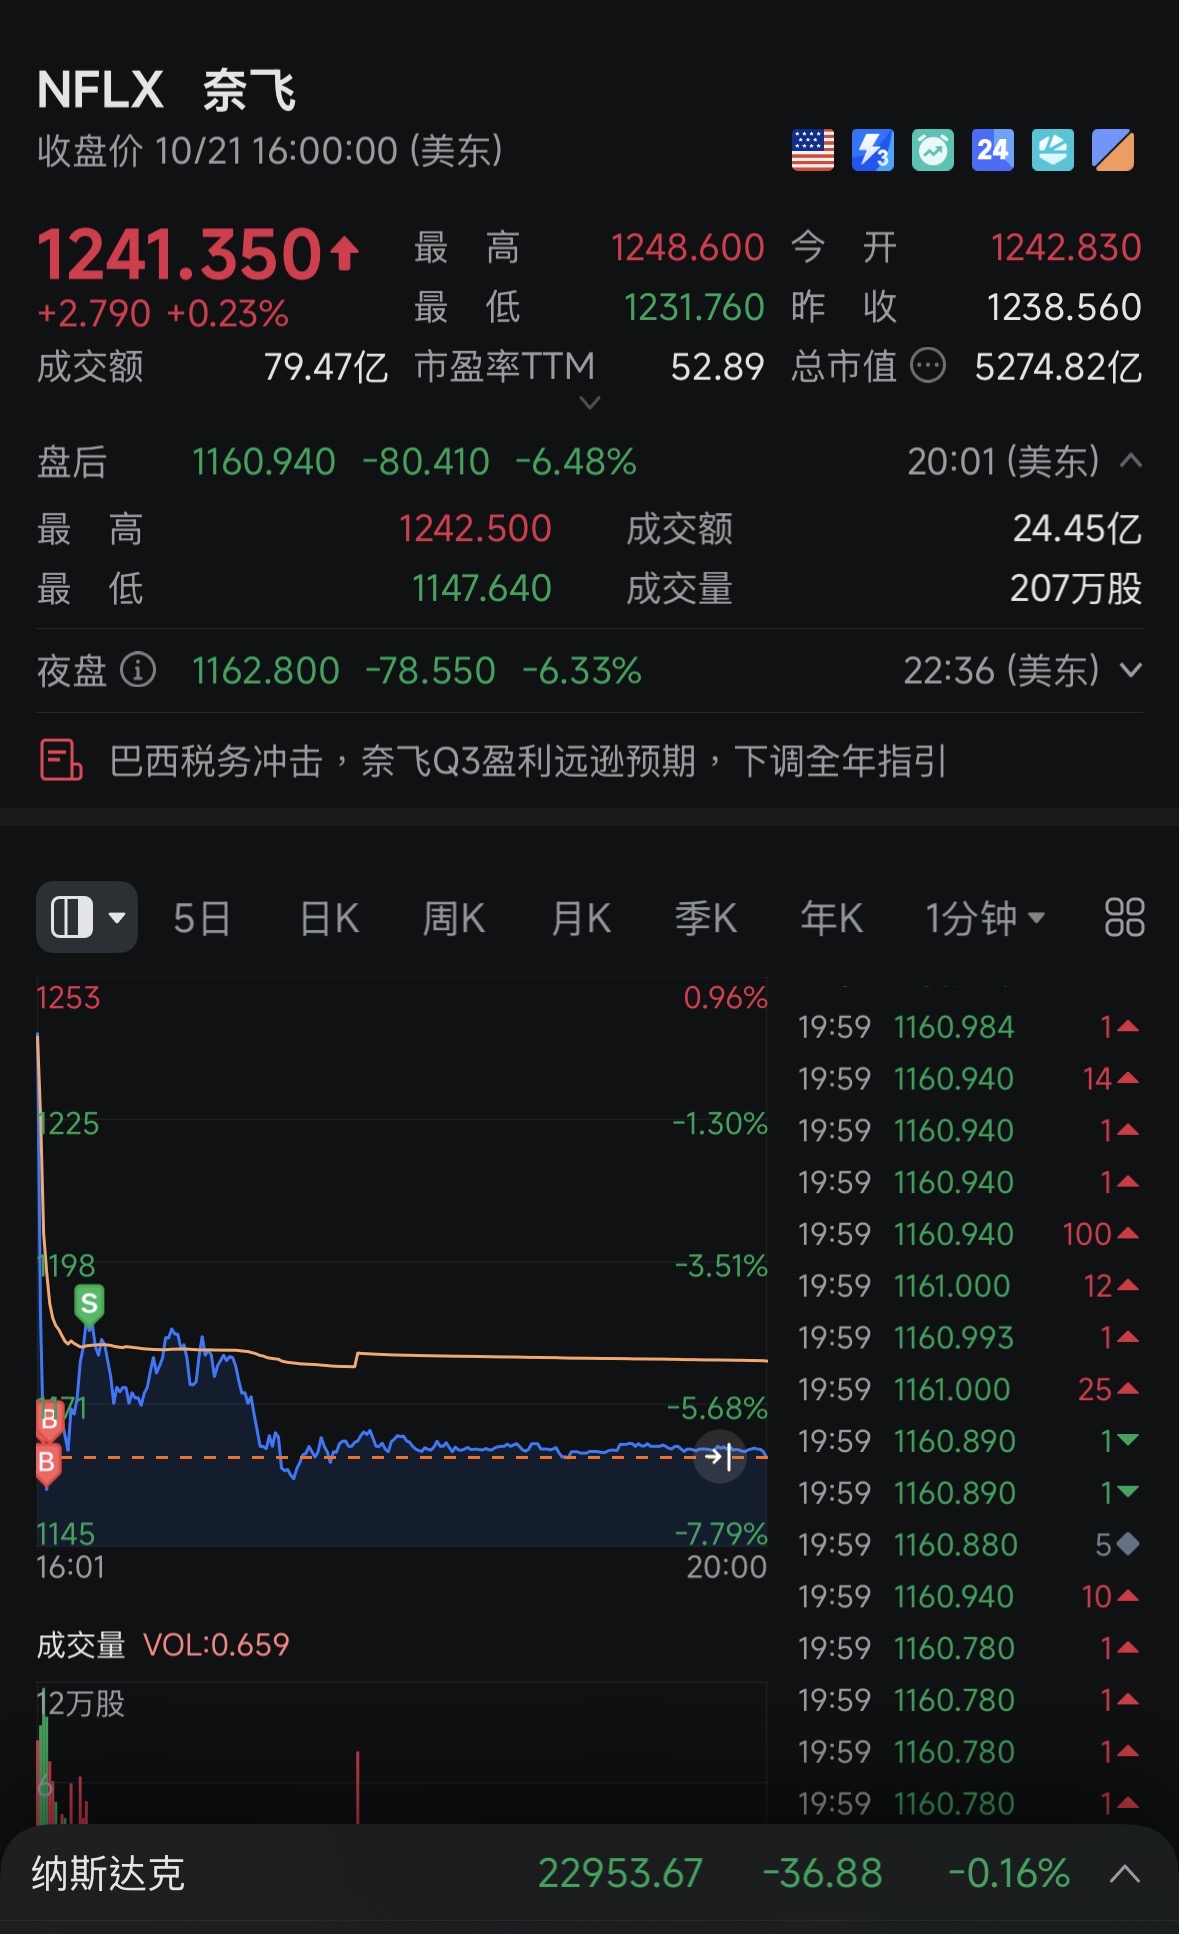Screen dimensions: 1179x1934
Task: Tap the previous close 1238.560
Action: [x=1064, y=307]
